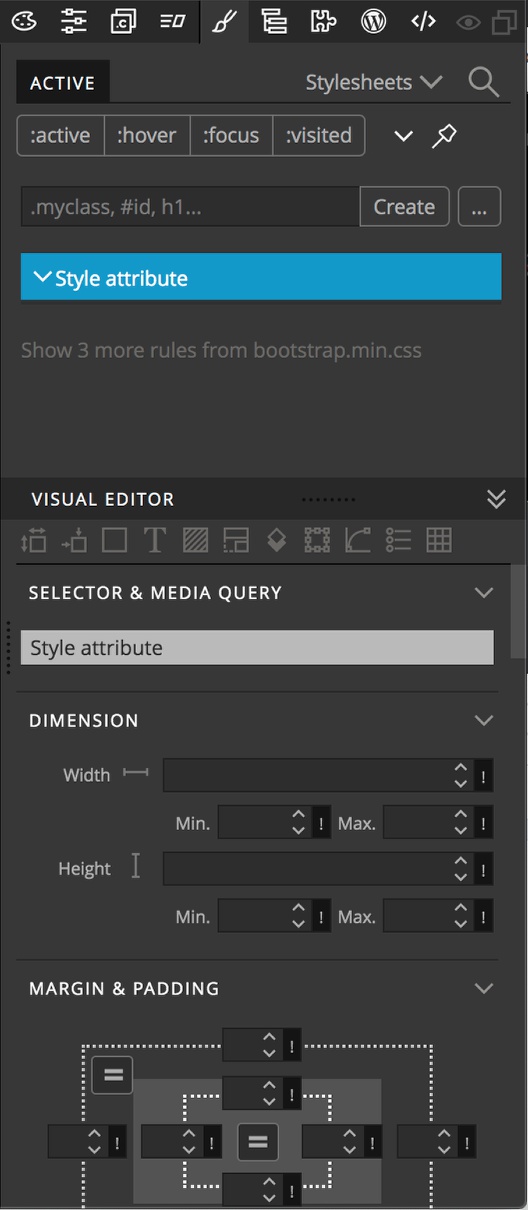Select the Style attribute rule header
The width and height of the screenshot is (528, 1210).
click(x=261, y=278)
